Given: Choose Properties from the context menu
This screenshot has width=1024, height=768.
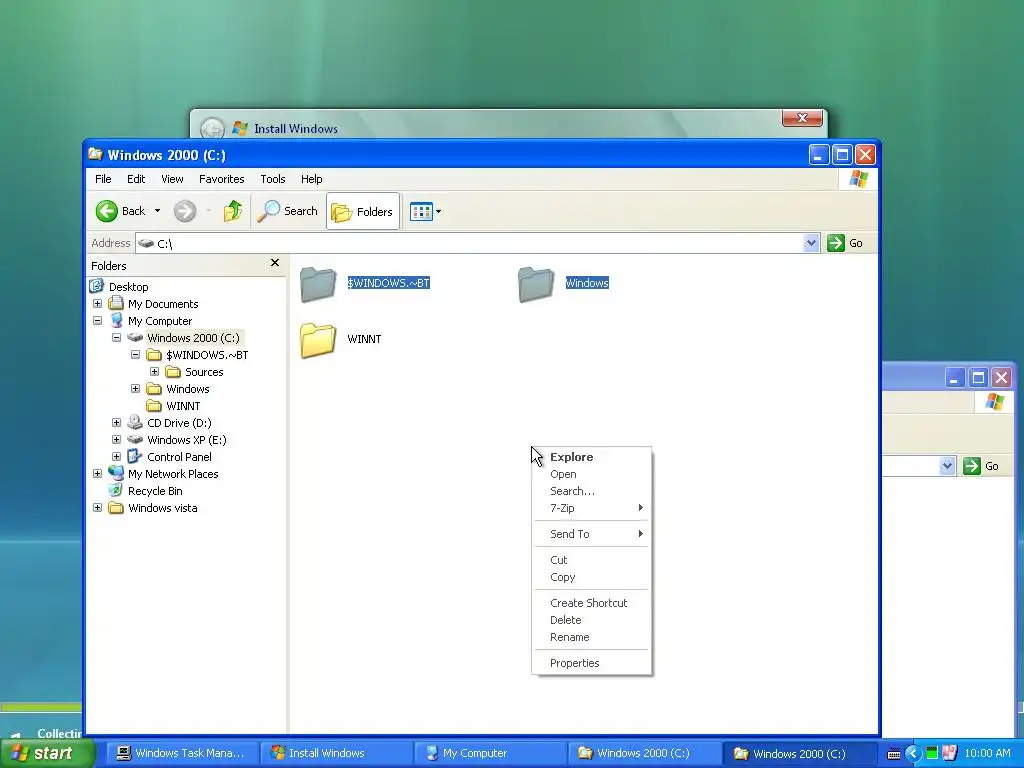Looking at the screenshot, I should point(592,664).
